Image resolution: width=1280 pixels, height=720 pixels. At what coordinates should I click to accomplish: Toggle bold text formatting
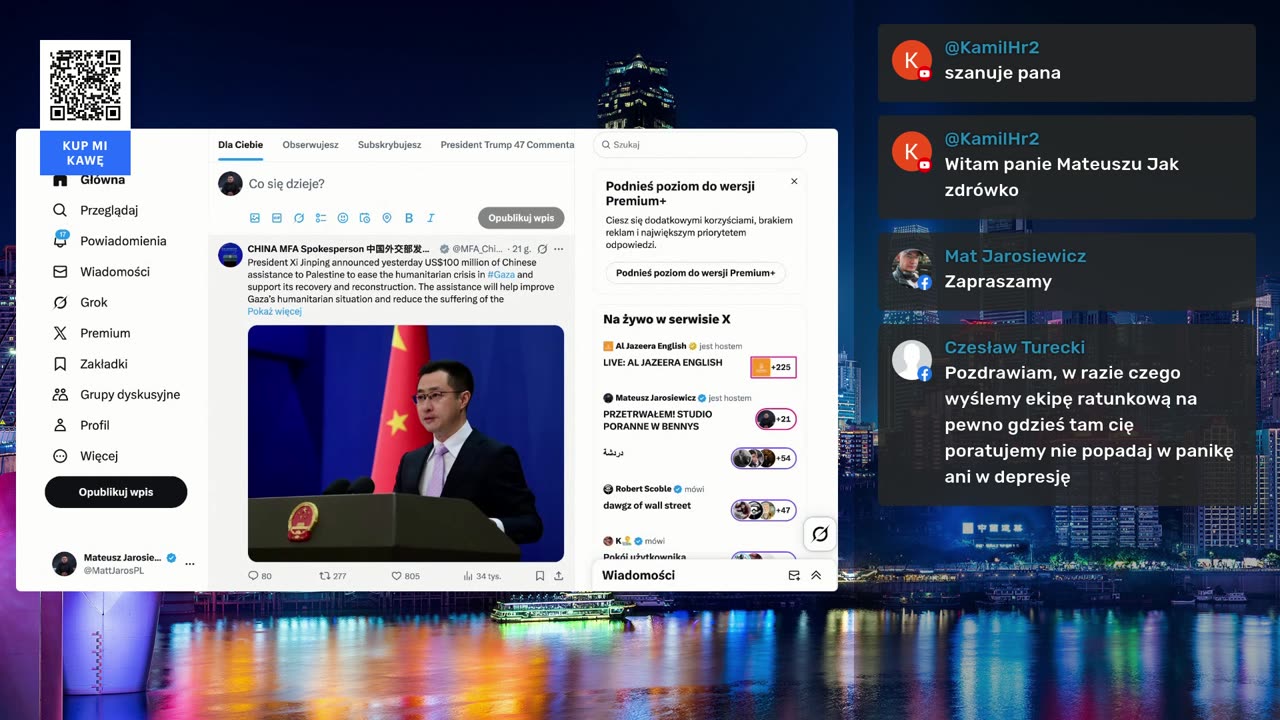tap(409, 218)
